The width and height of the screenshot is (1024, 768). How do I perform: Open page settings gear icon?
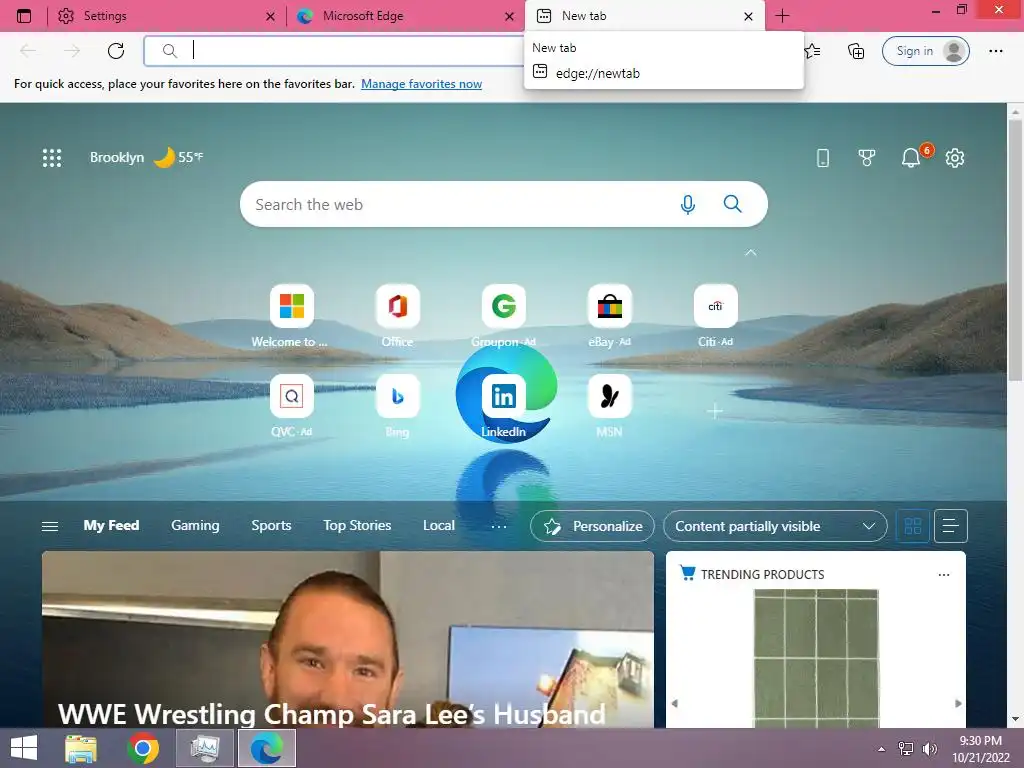click(x=955, y=157)
